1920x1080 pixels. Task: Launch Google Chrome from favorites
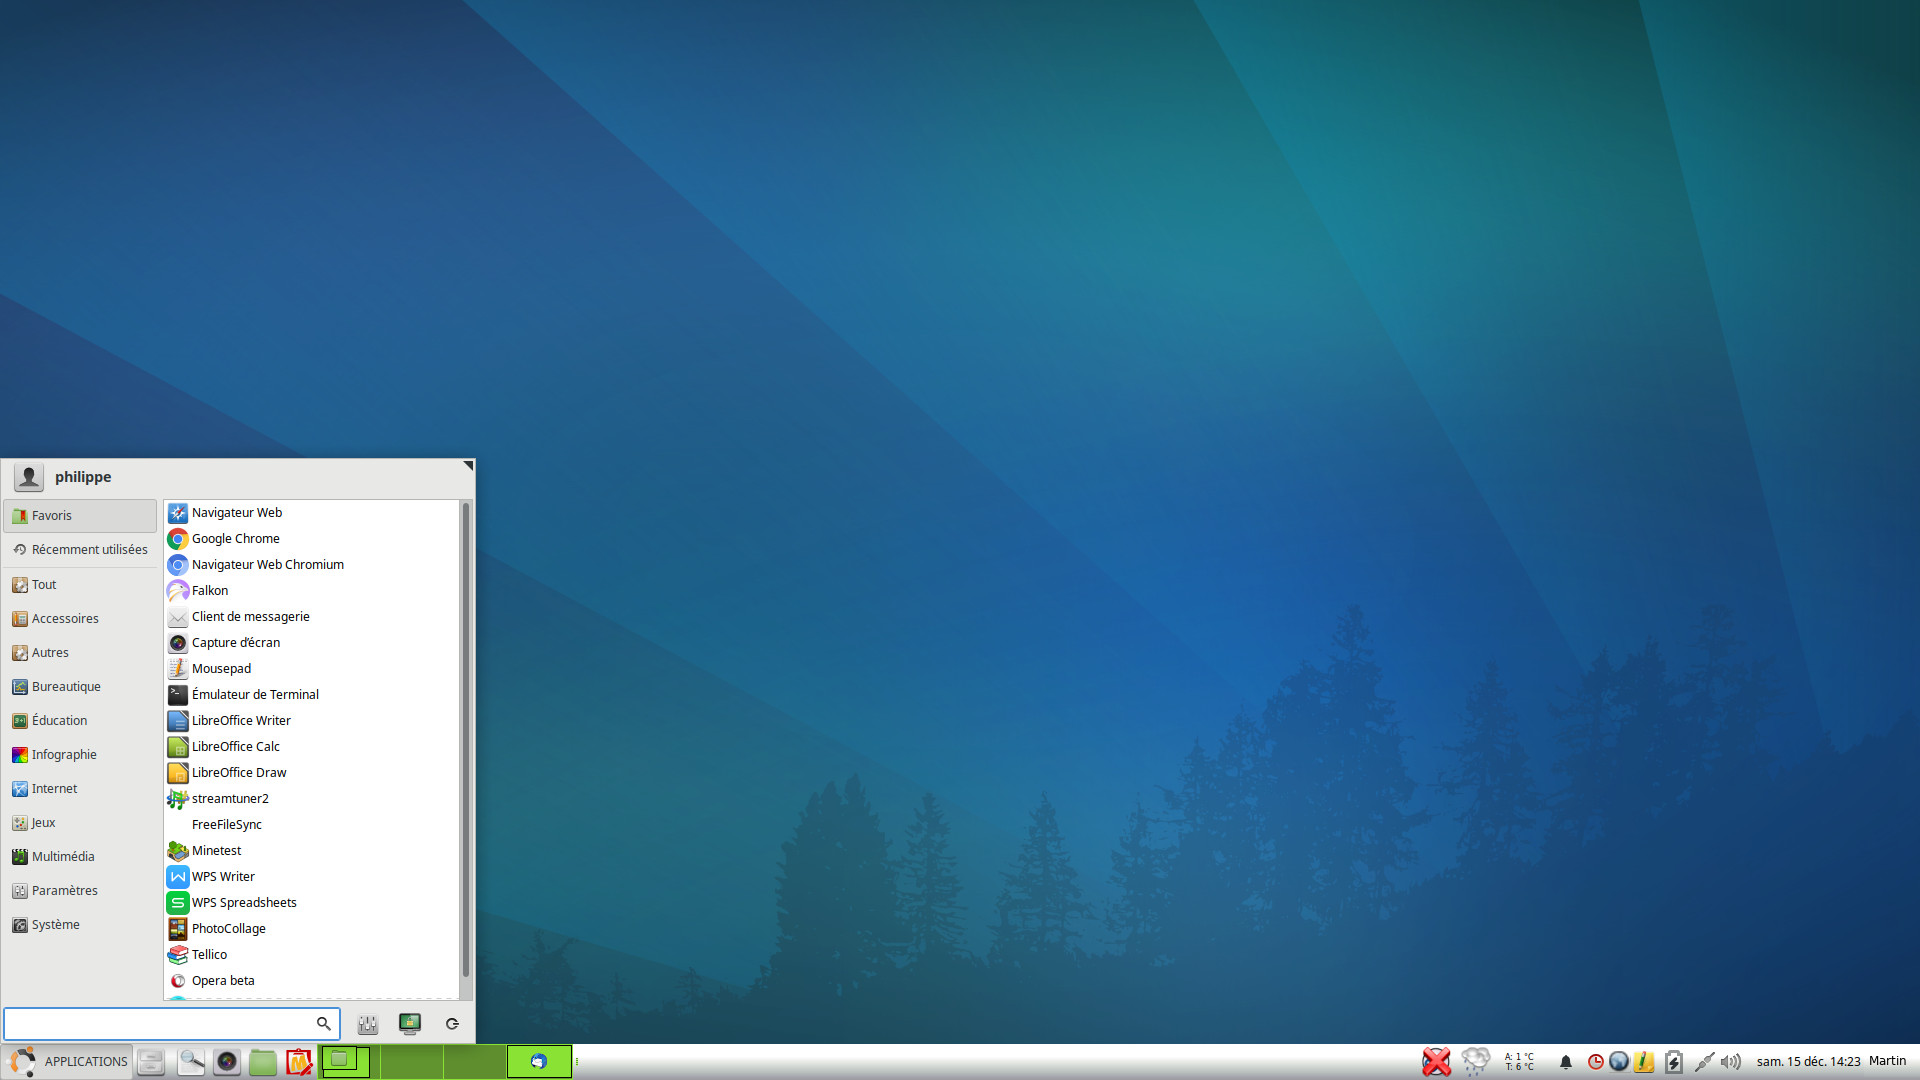coord(235,539)
